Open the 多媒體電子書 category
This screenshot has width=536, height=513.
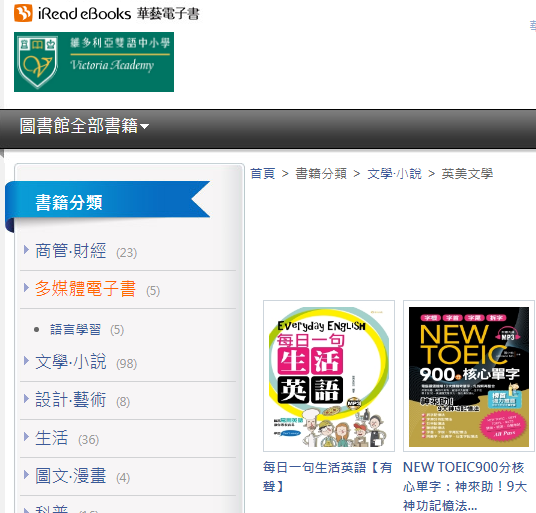tap(85, 288)
